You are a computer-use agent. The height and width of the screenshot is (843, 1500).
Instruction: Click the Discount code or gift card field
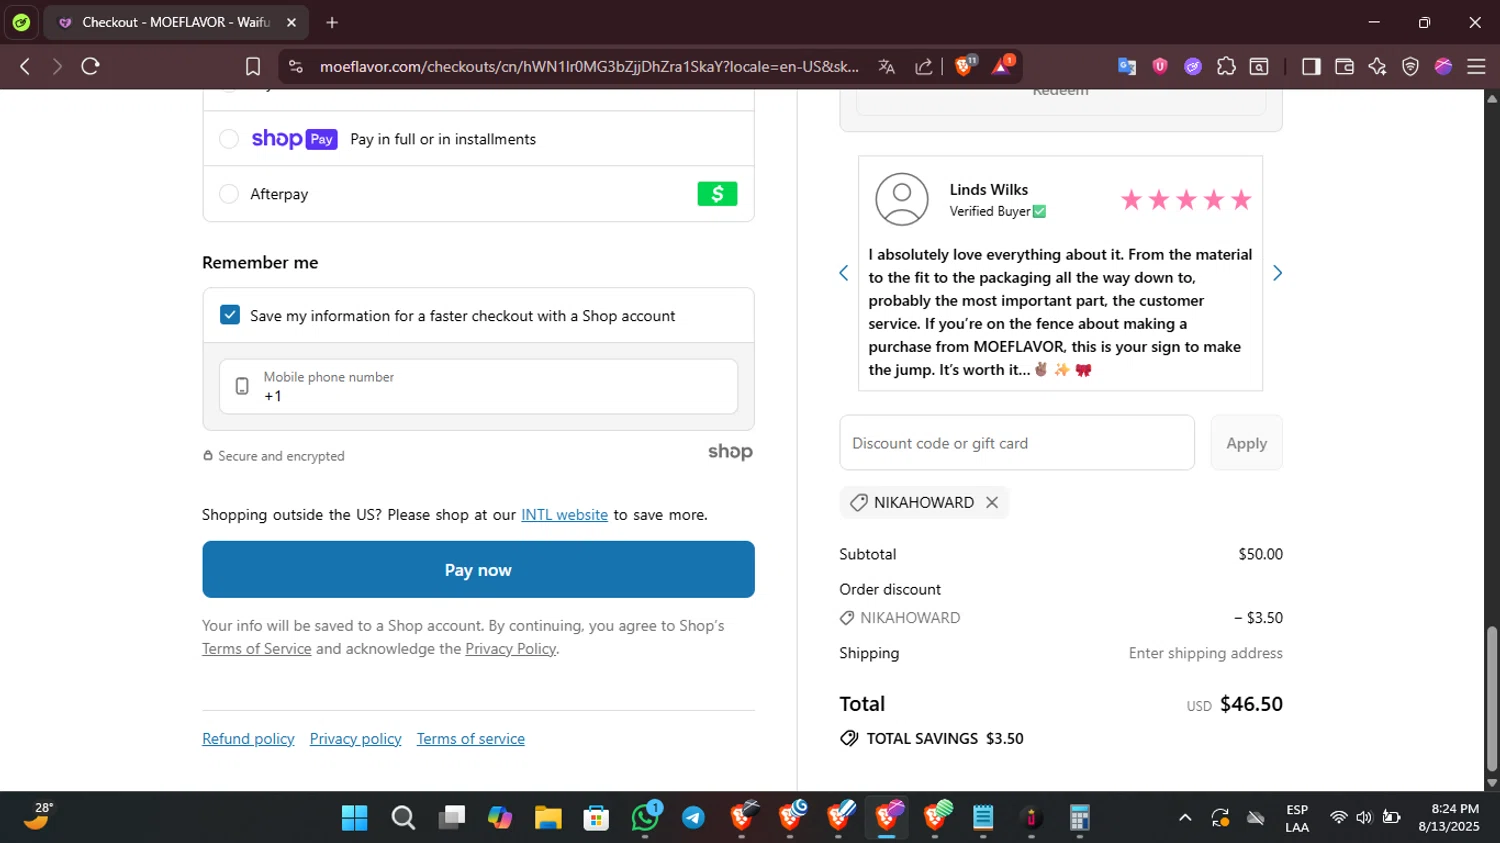pos(1017,443)
